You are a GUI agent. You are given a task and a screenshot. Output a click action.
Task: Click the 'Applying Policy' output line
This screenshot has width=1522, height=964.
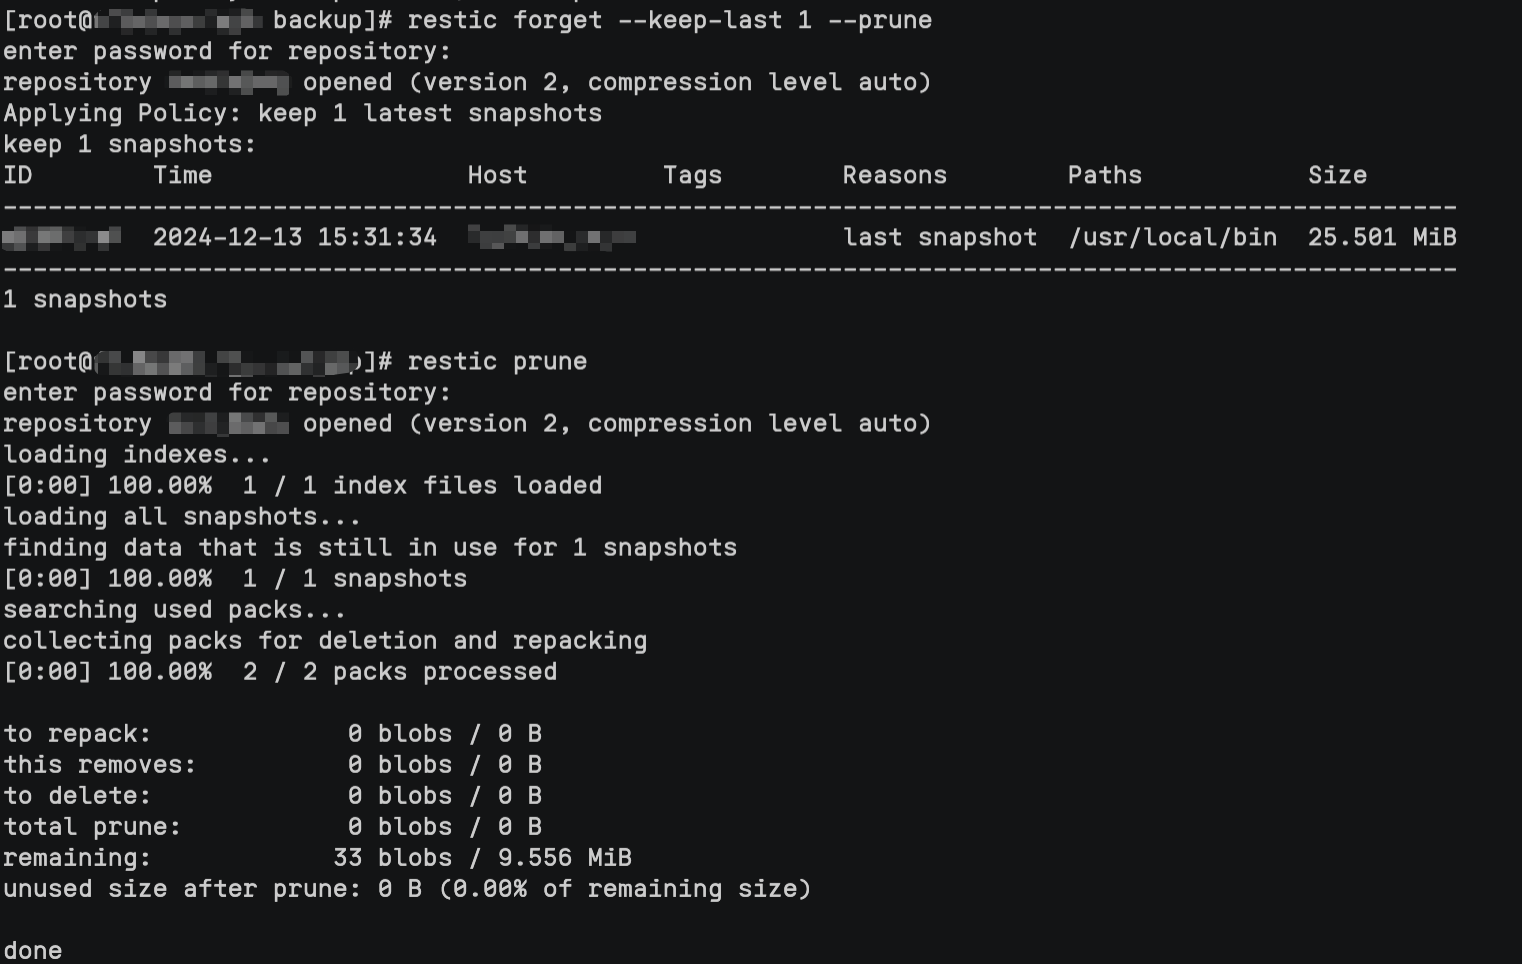pos(302,113)
